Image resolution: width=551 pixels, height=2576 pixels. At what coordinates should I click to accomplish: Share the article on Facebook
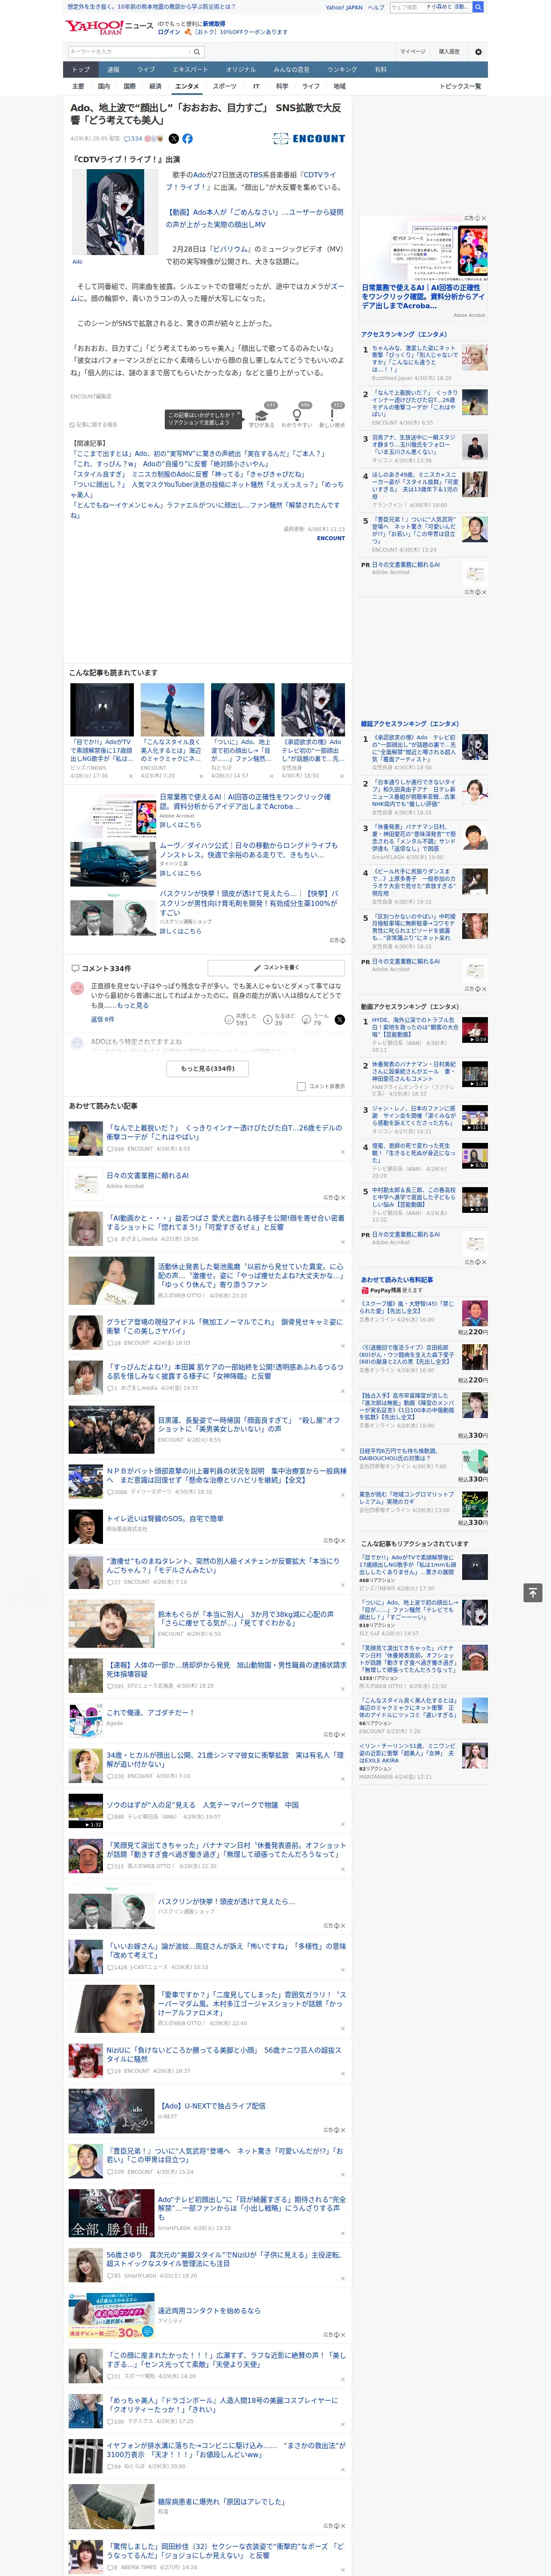(x=187, y=139)
